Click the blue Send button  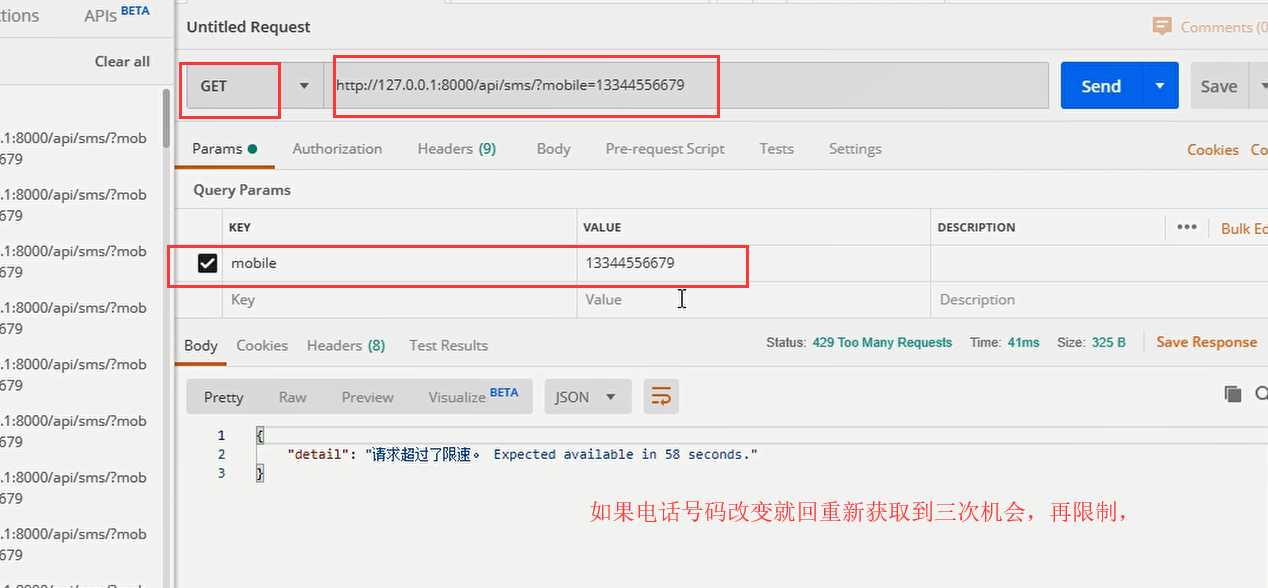[1101, 86]
